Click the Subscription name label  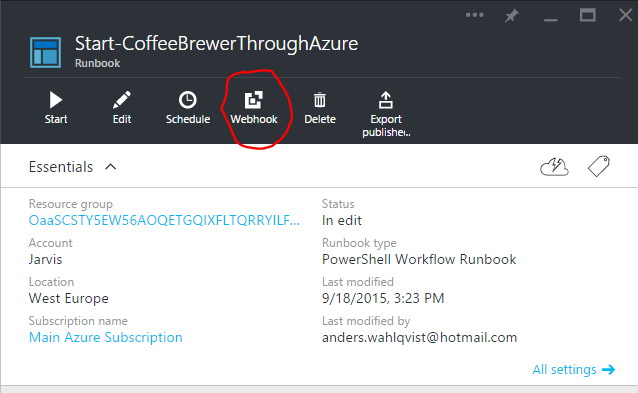point(78,321)
